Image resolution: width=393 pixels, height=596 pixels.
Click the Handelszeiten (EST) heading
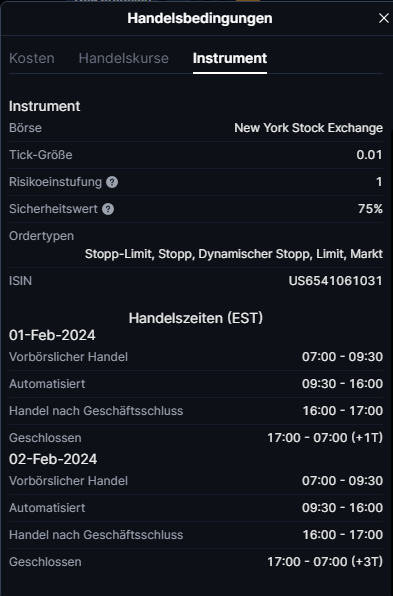[x=196, y=318]
